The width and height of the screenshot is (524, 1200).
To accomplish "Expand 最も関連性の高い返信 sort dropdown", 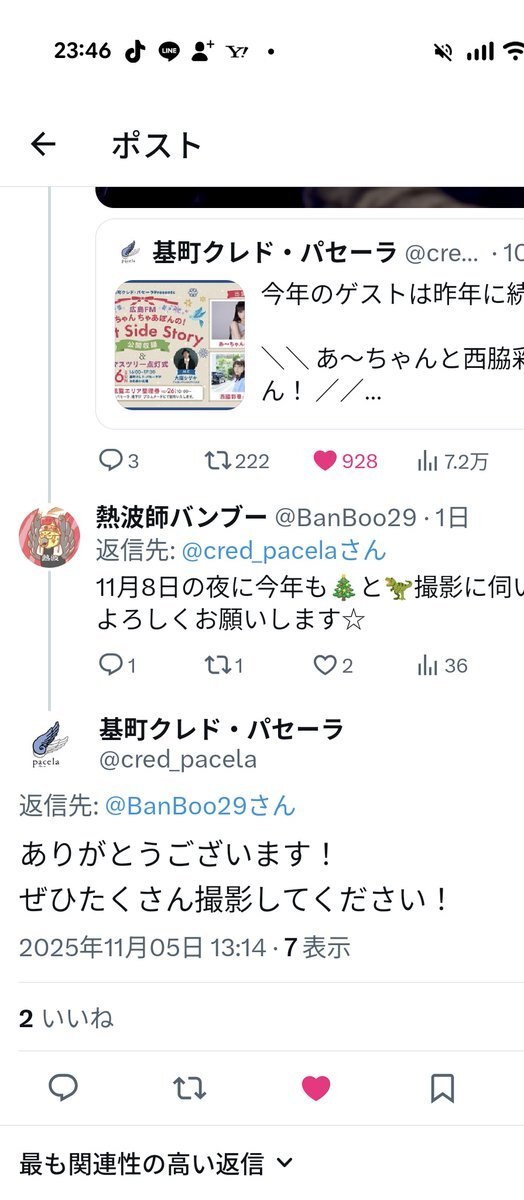I will click(156, 1163).
